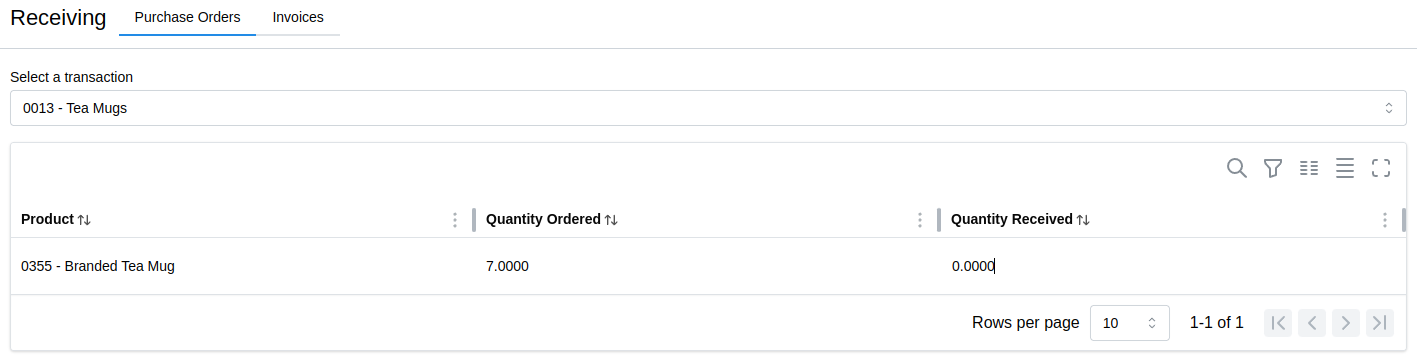Expand the Select a transaction dropdown

[x=708, y=108]
